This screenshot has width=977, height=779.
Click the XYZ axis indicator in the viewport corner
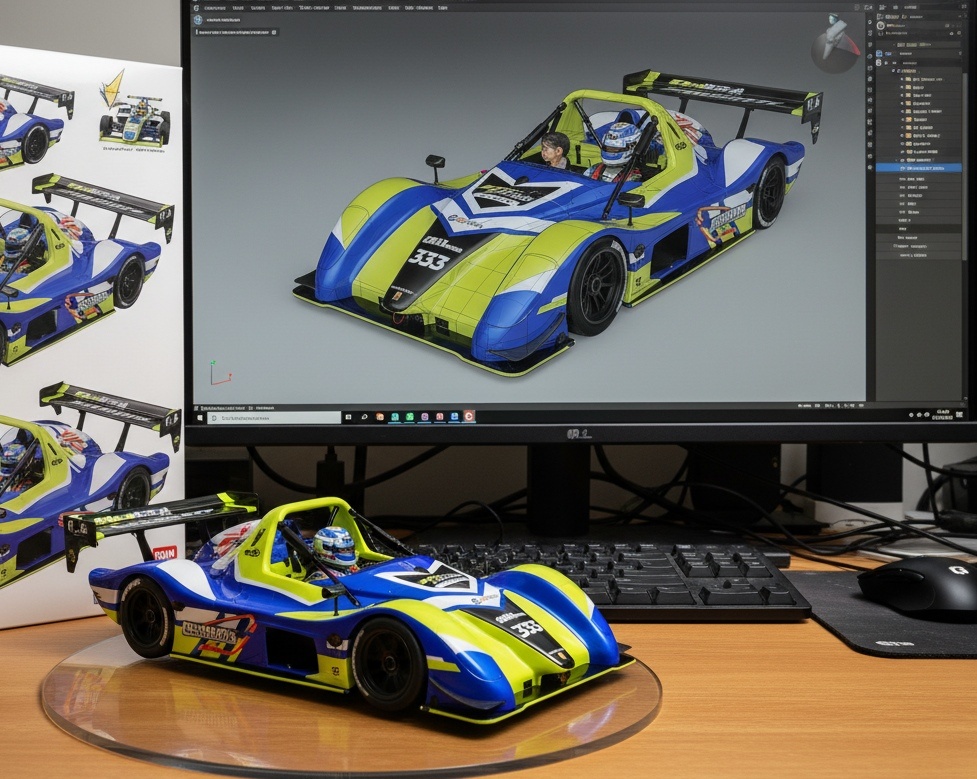click(x=220, y=373)
